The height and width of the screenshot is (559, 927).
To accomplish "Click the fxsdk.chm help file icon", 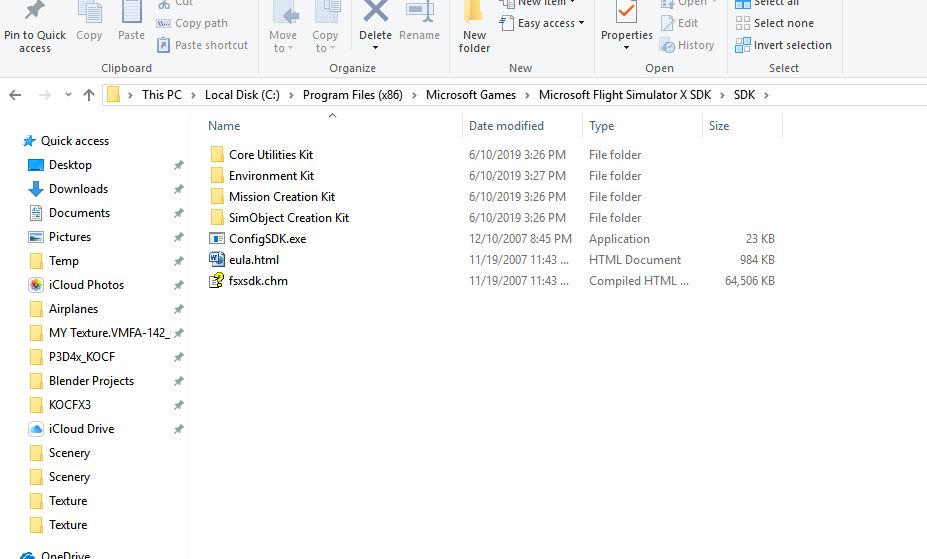I will click(217, 280).
